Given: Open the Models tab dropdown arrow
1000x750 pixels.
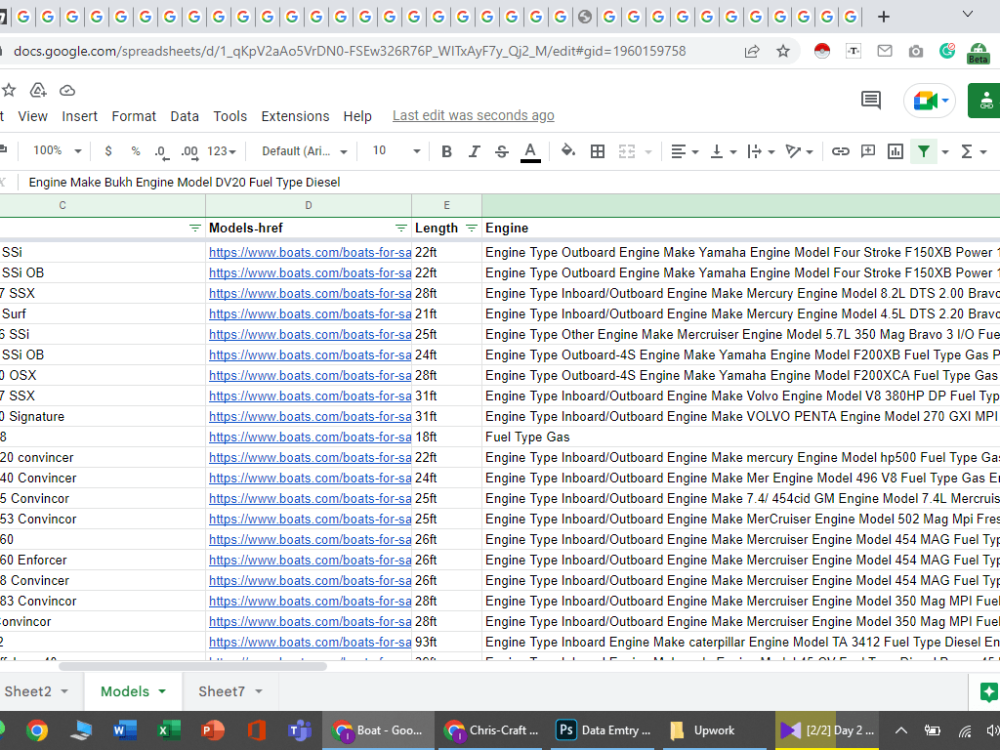Looking at the screenshot, I should 162,691.
